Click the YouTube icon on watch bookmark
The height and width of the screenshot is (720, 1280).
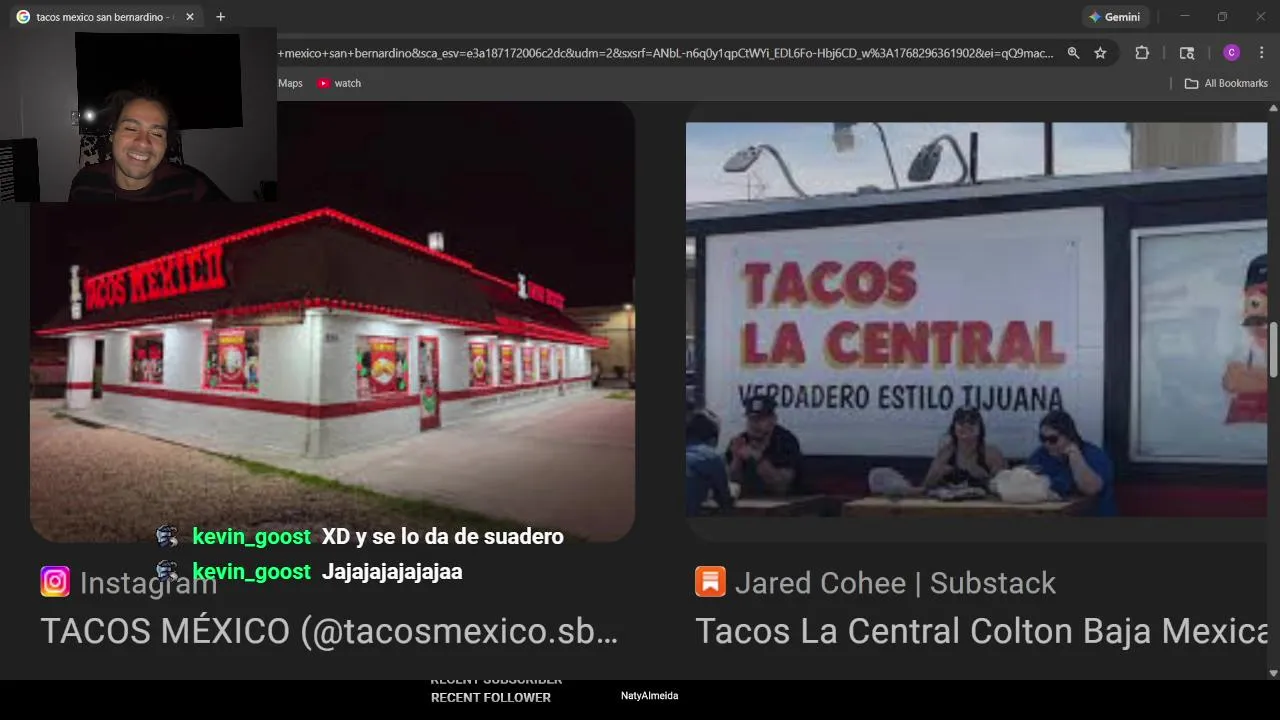pos(323,83)
